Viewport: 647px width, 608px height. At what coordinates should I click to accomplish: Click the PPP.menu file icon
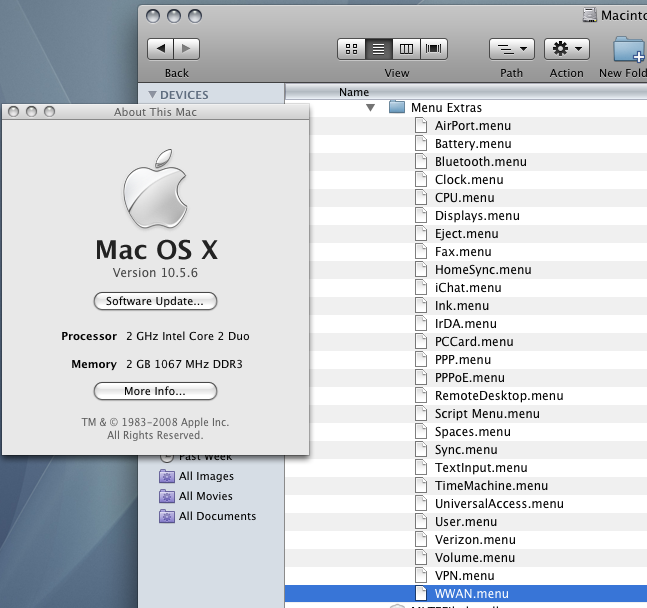point(421,360)
